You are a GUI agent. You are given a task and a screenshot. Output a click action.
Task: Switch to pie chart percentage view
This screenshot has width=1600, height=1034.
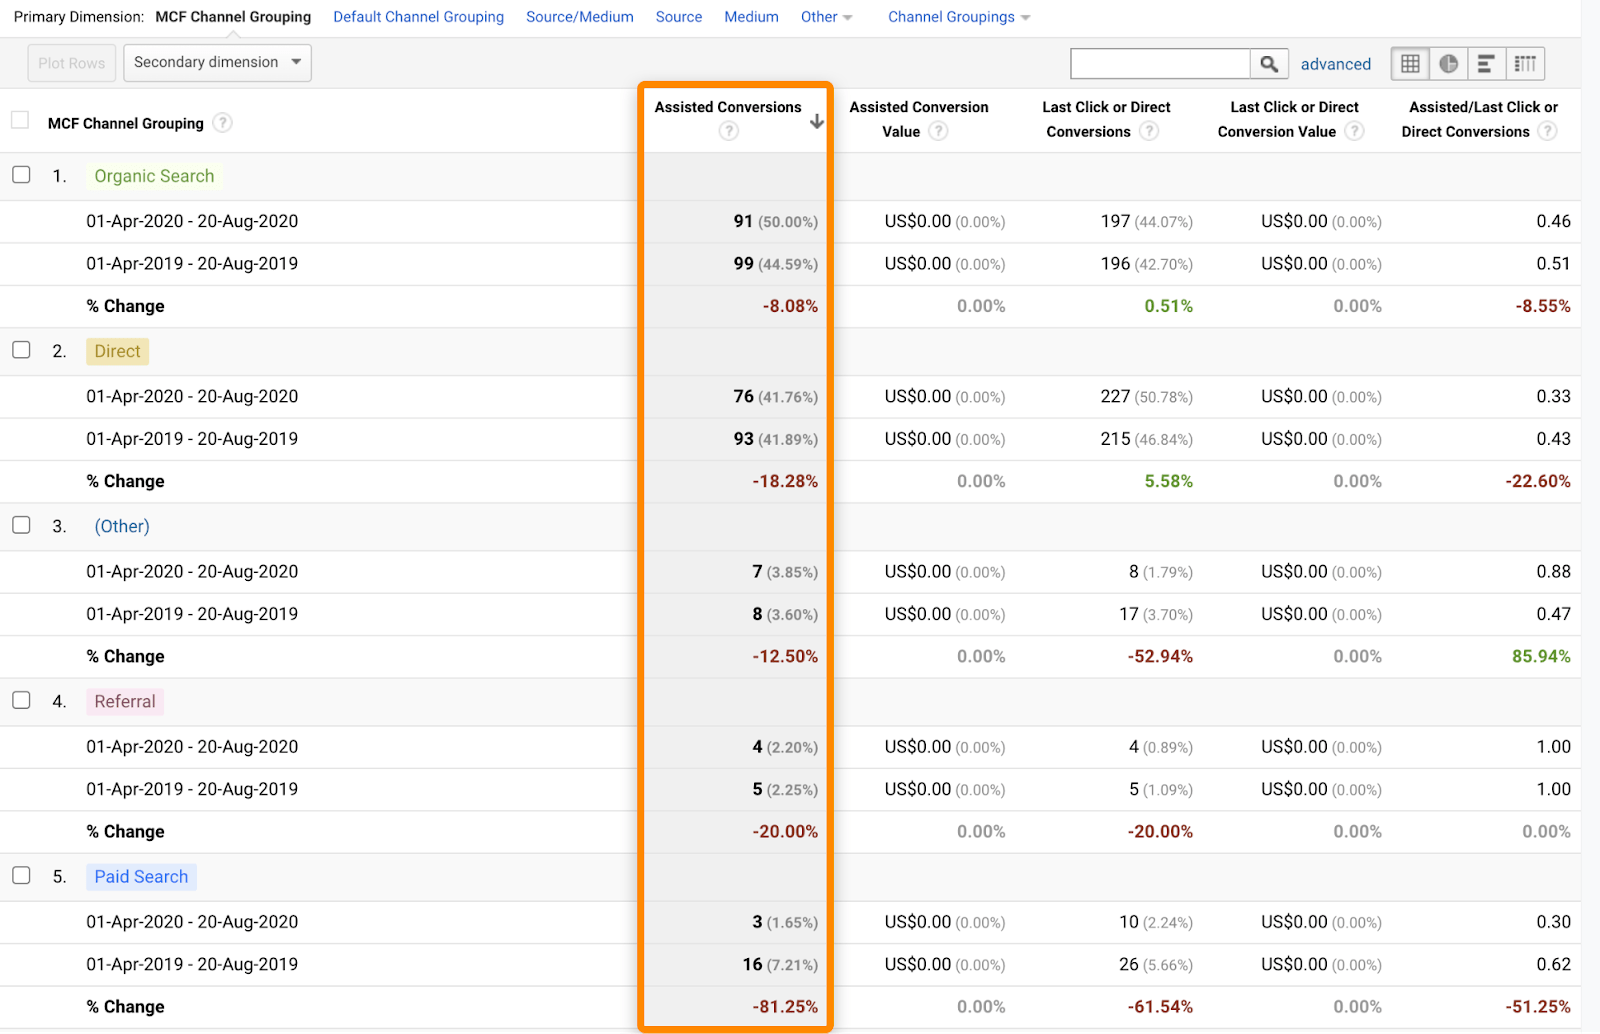[x=1448, y=64]
